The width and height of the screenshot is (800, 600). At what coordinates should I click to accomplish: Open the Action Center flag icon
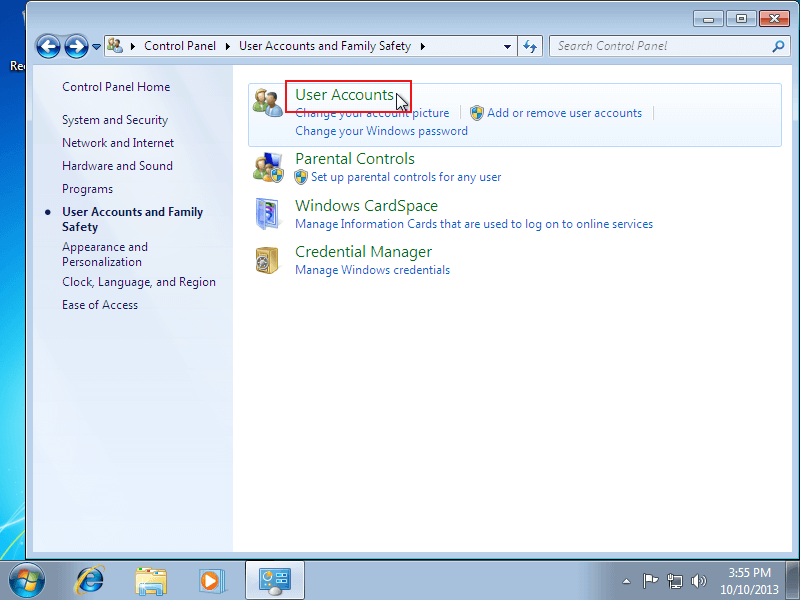651,580
